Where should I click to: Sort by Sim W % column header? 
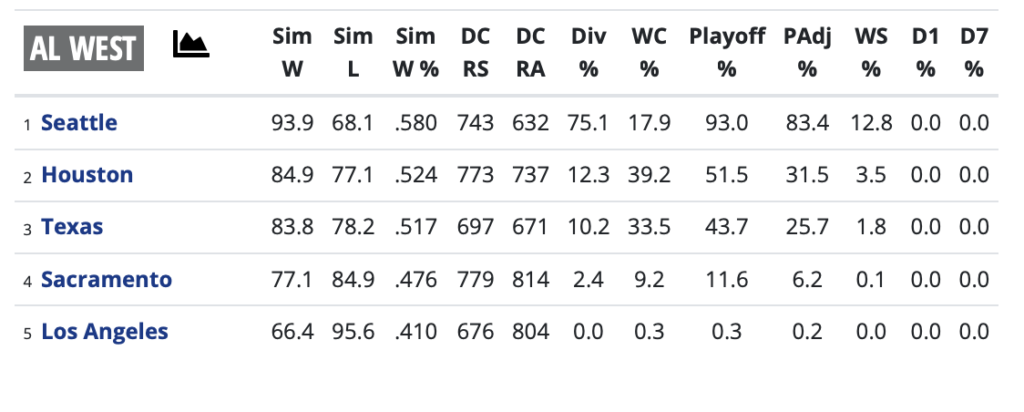point(415,53)
